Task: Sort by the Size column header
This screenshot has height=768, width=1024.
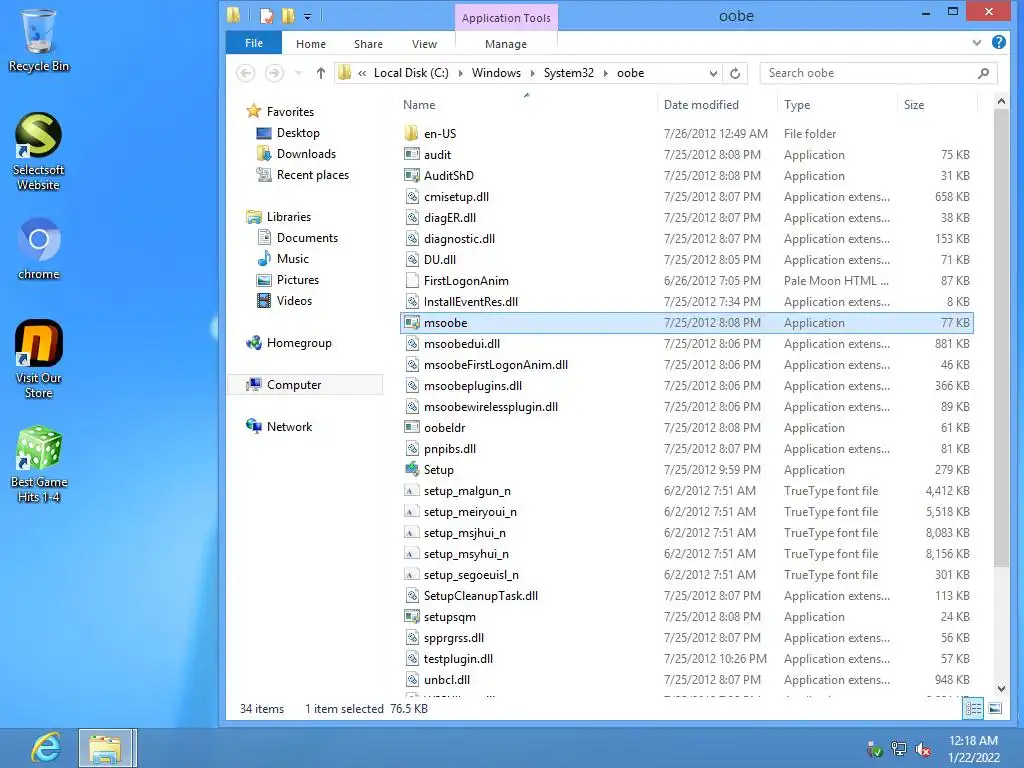Action: tap(914, 104)
